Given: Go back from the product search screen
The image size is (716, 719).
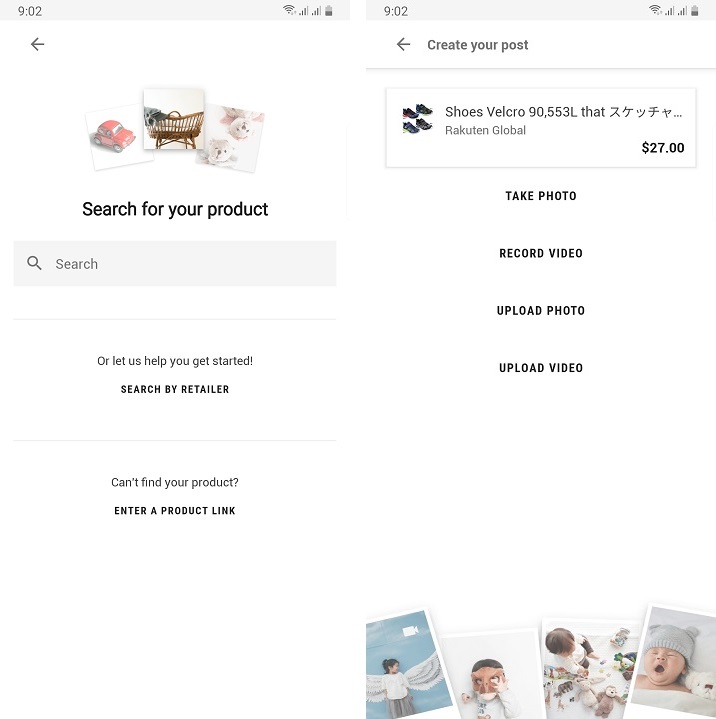Looking at the screenshot, I should pyautogui.click(x=37, y=44).
